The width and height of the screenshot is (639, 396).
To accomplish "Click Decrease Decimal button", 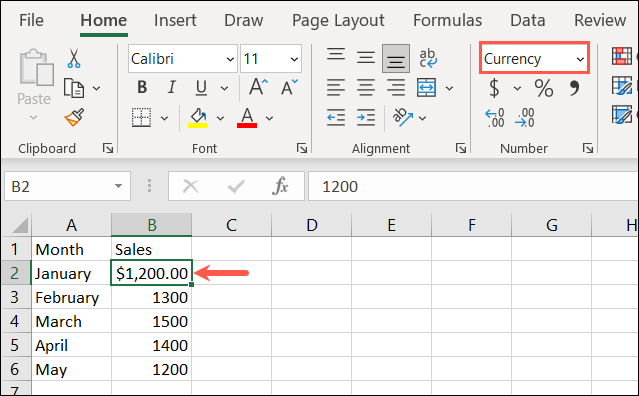I will coord(524,118).
